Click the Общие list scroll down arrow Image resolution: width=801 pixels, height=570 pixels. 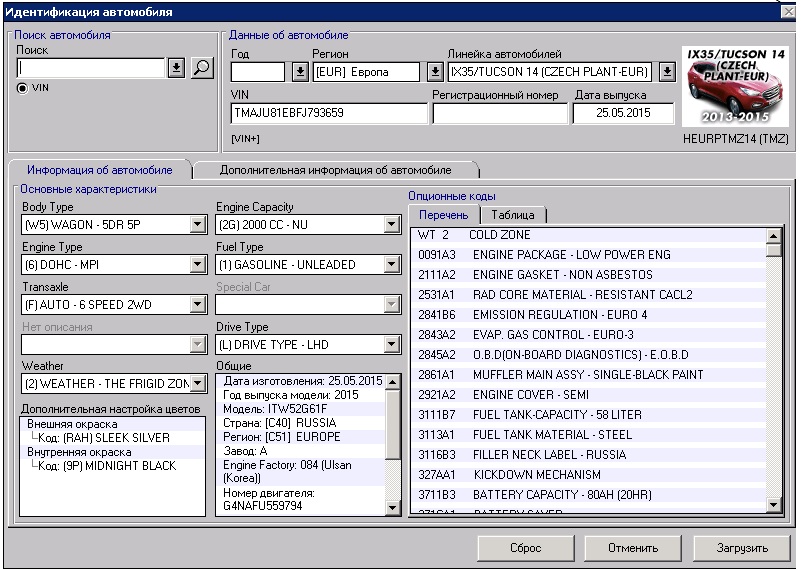392,507
